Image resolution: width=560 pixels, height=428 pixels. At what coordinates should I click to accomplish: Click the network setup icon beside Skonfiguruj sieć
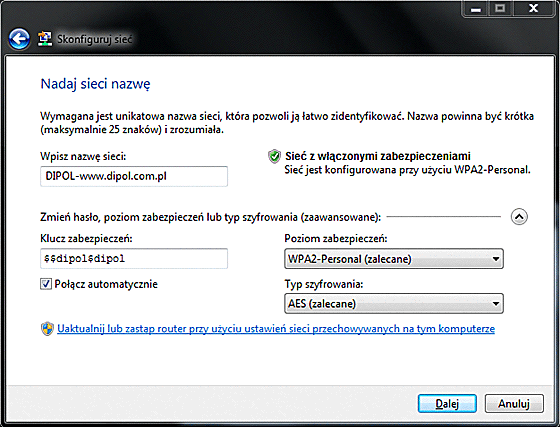[45, 39]
